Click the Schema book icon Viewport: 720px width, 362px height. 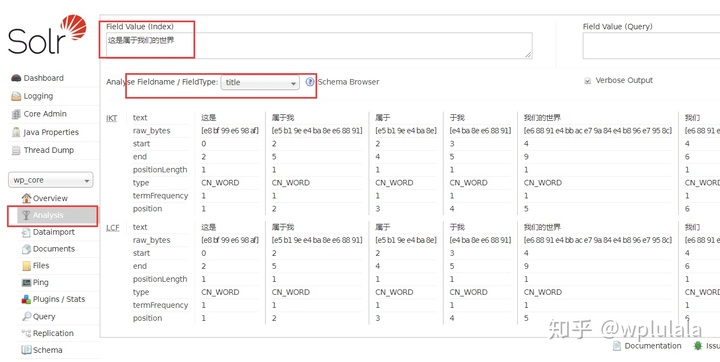click(26, 350)
